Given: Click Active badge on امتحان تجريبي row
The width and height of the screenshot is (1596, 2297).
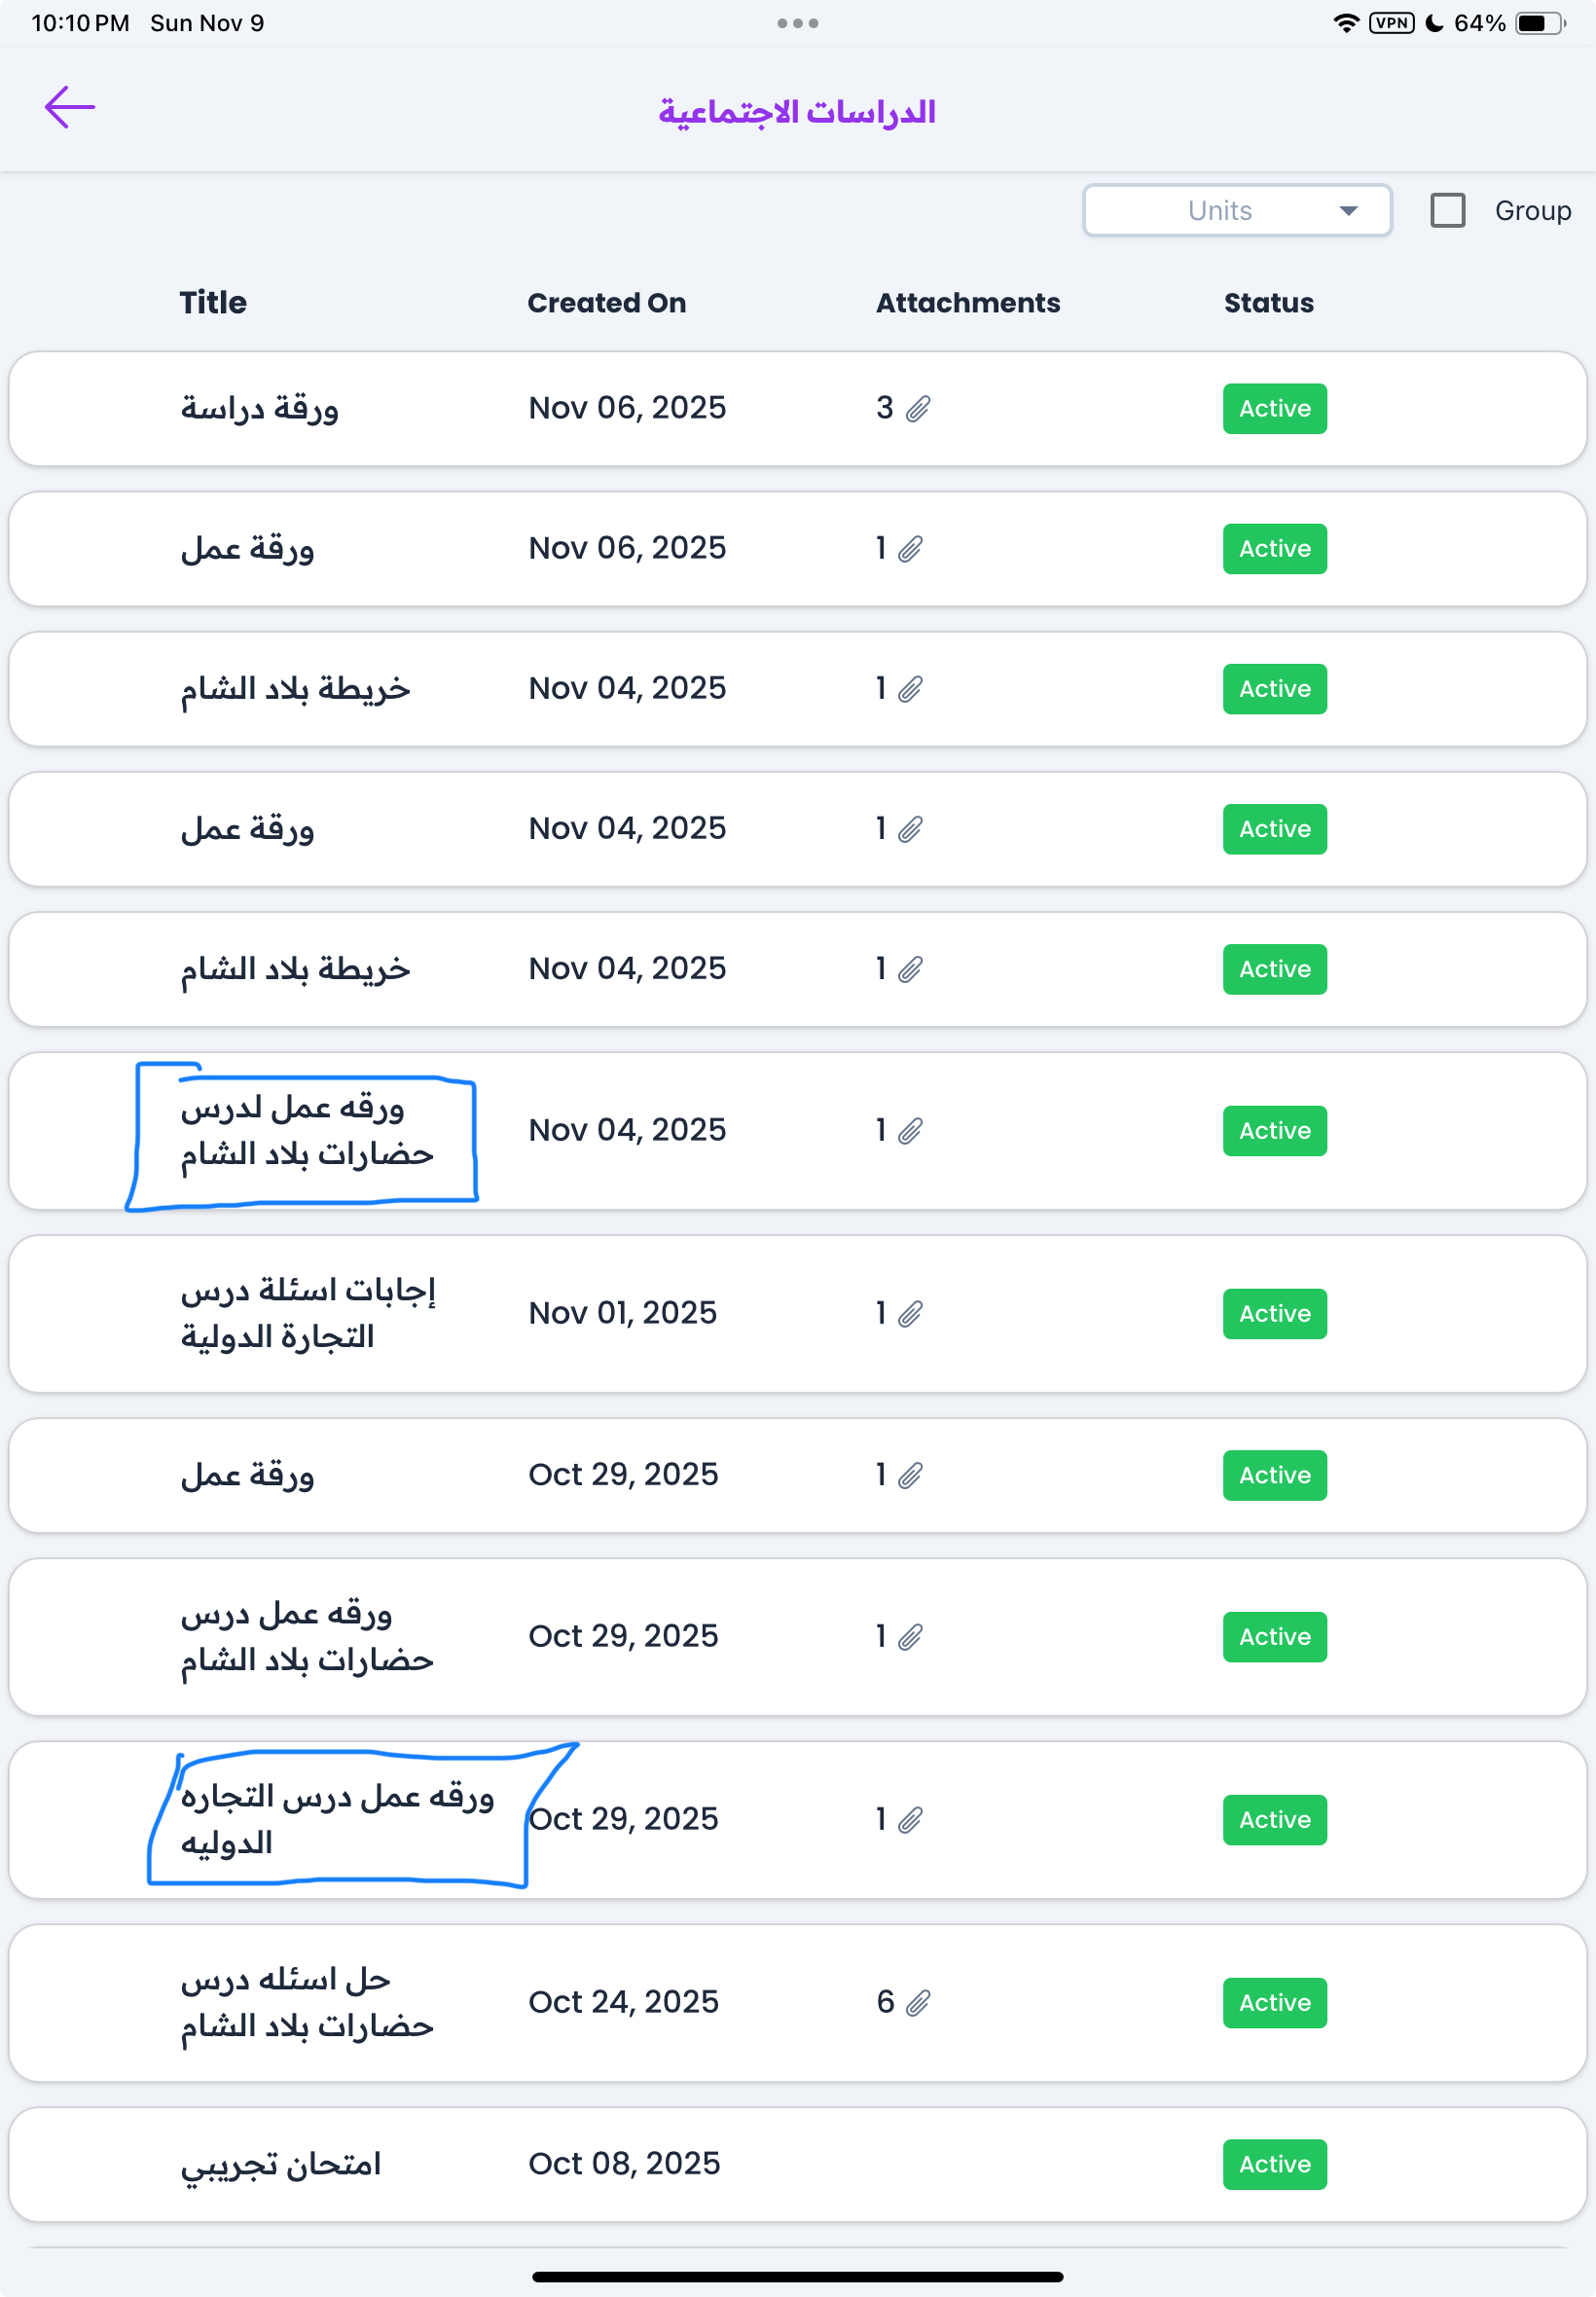Looking at the screenshot, I should 1274,2164.
